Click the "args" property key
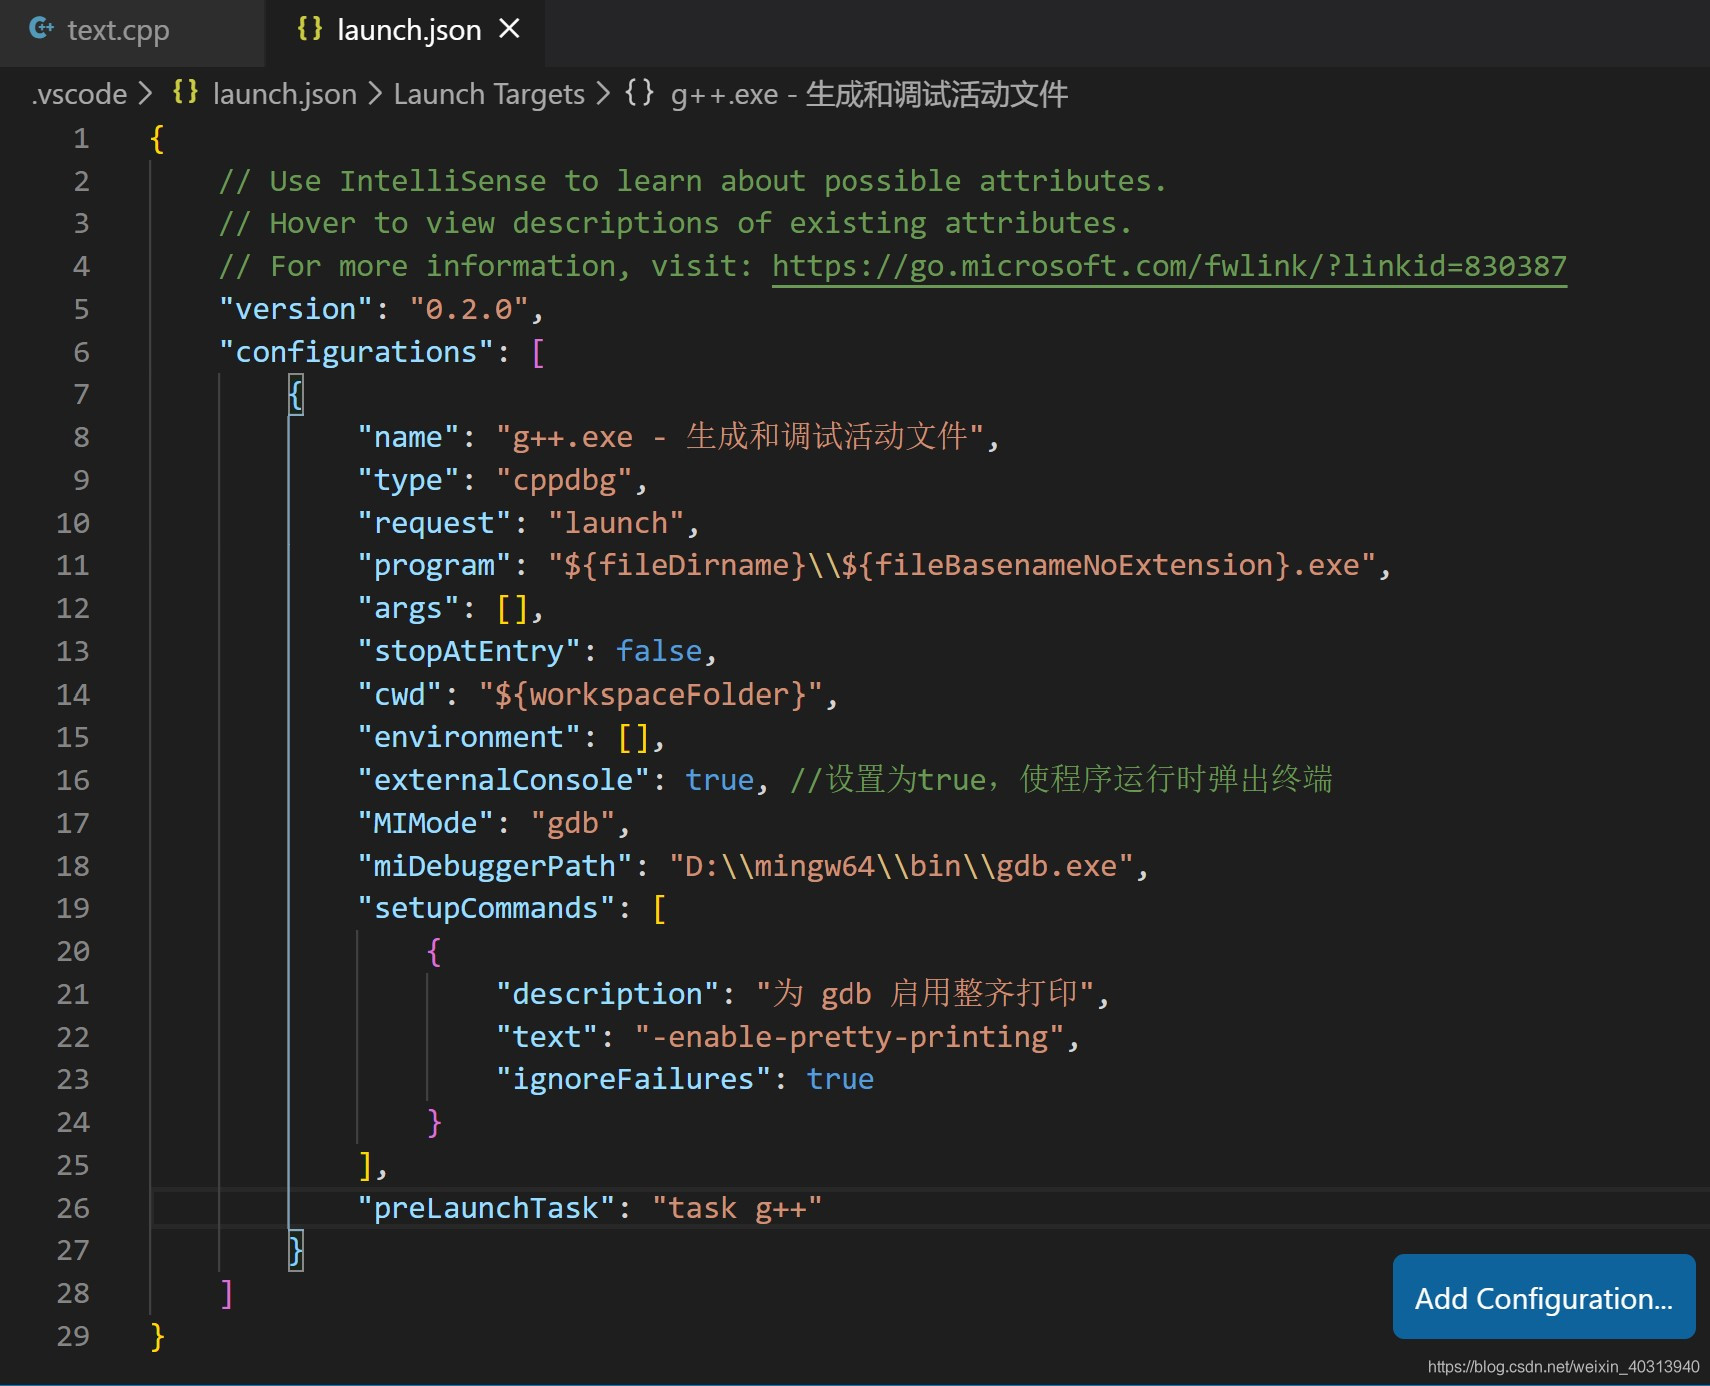Screen dimensions: 1710x1386 [408, 608]
